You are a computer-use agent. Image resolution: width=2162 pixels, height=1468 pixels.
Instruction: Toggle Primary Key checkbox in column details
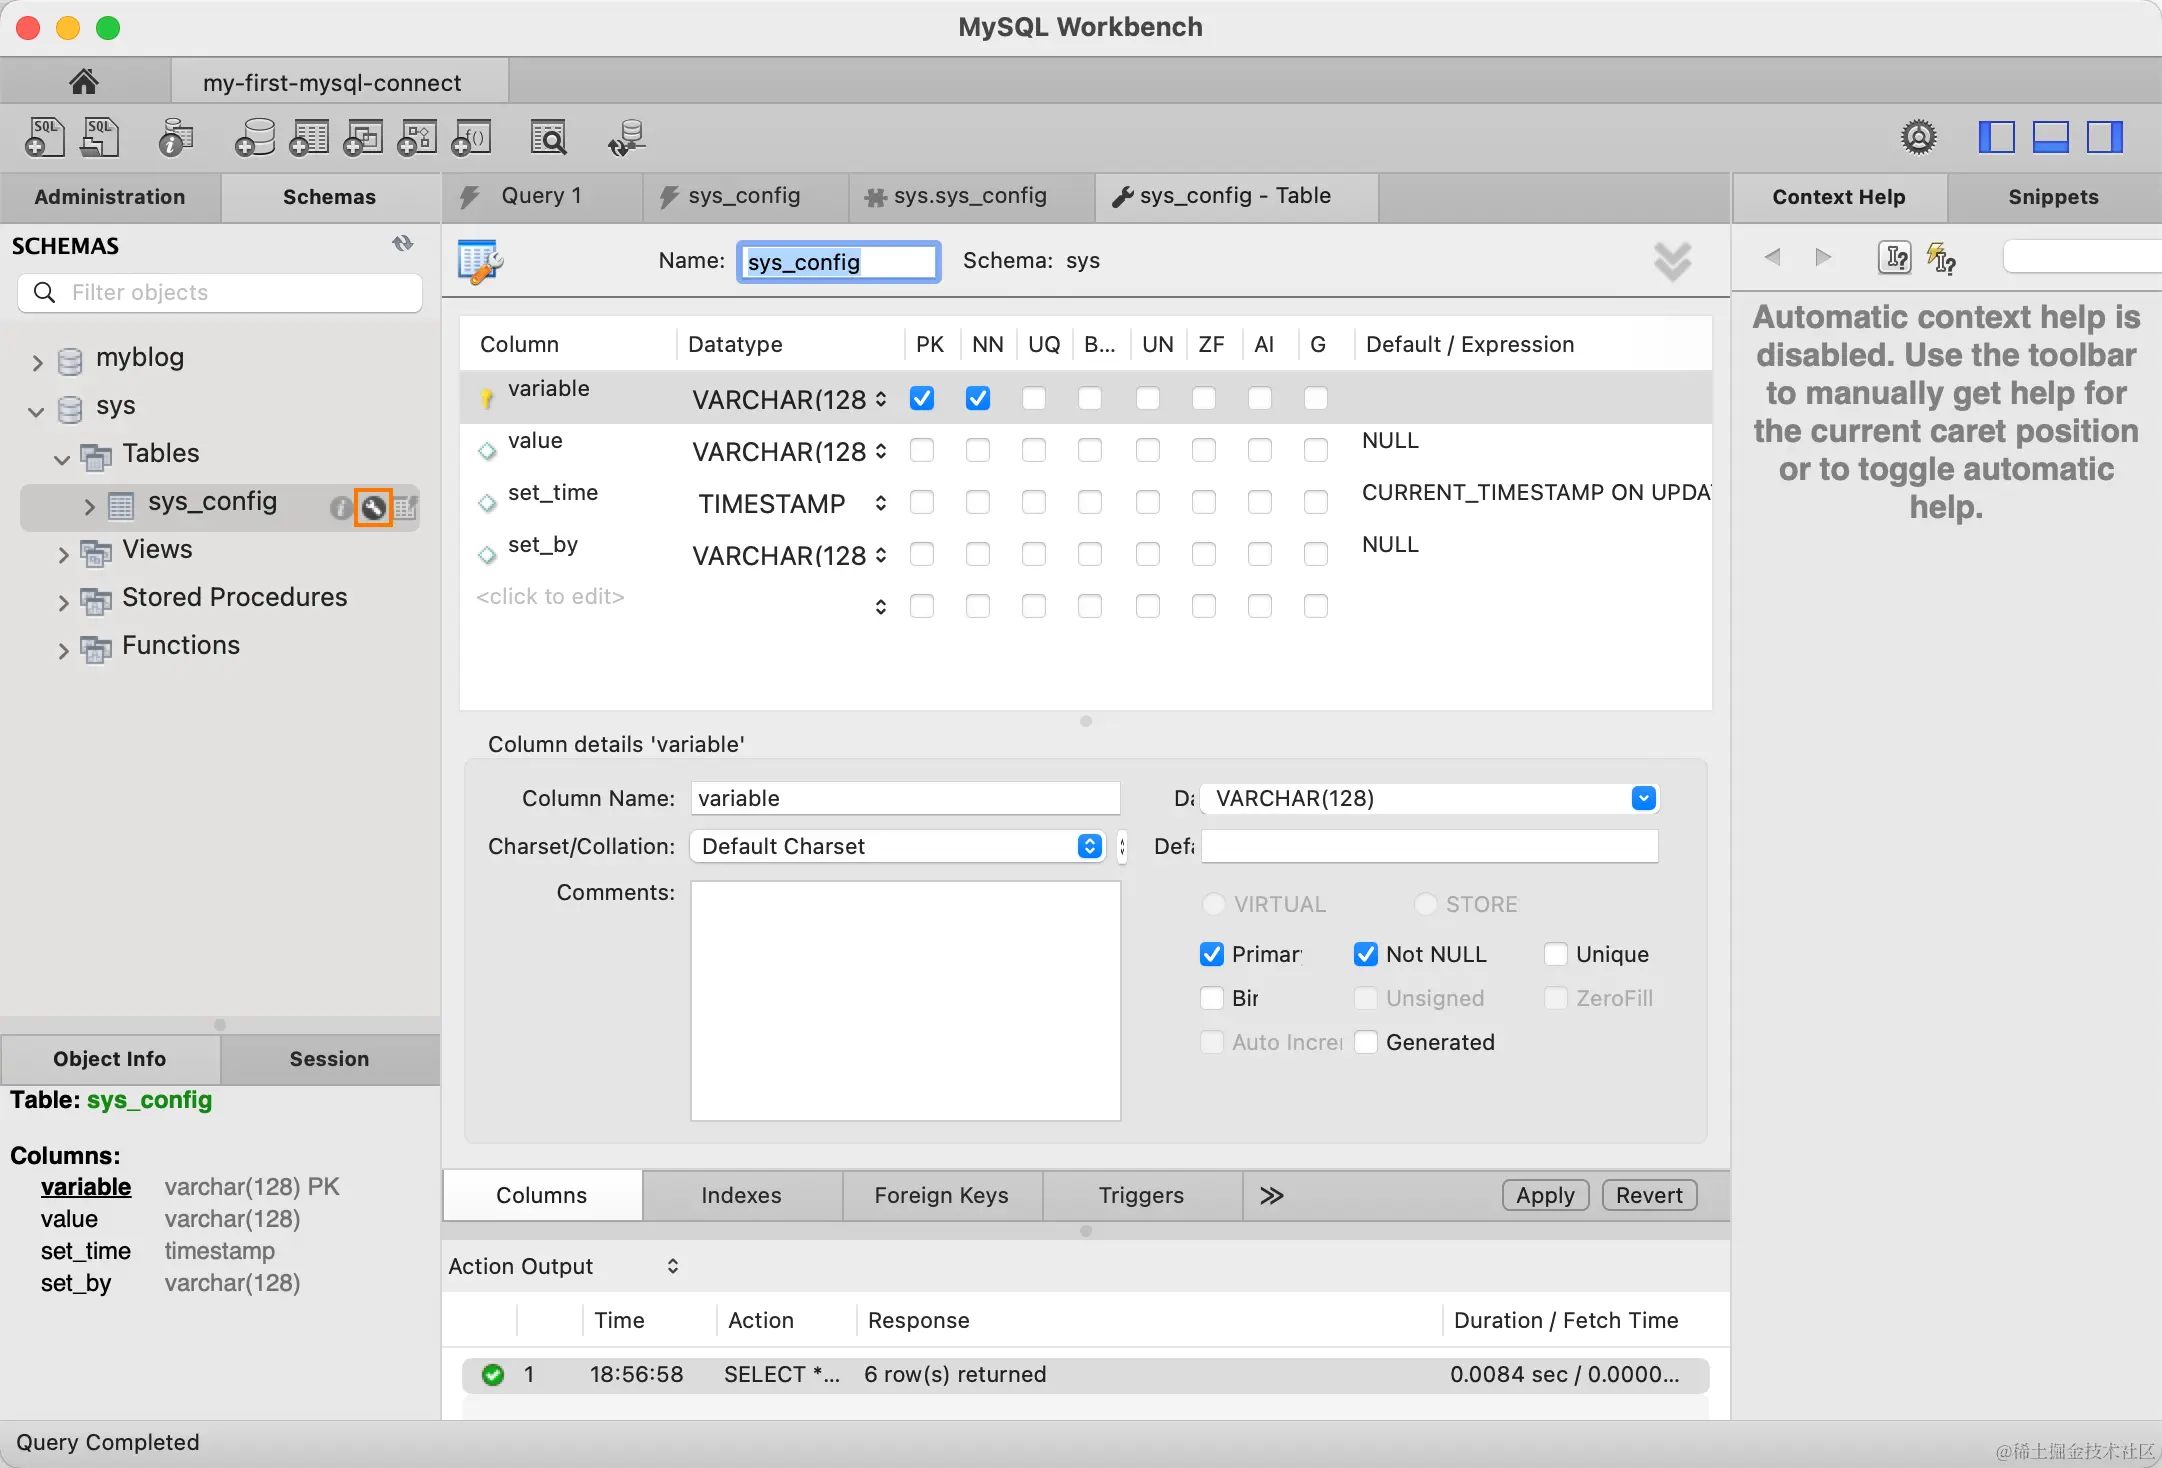[1211, 954]
